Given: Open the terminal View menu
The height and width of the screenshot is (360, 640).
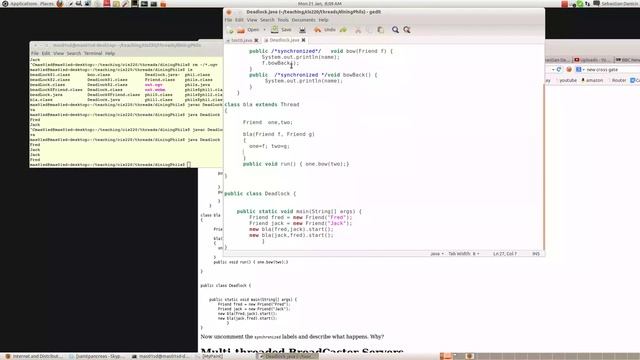Looking at the screenshot, I should (59, 53).
